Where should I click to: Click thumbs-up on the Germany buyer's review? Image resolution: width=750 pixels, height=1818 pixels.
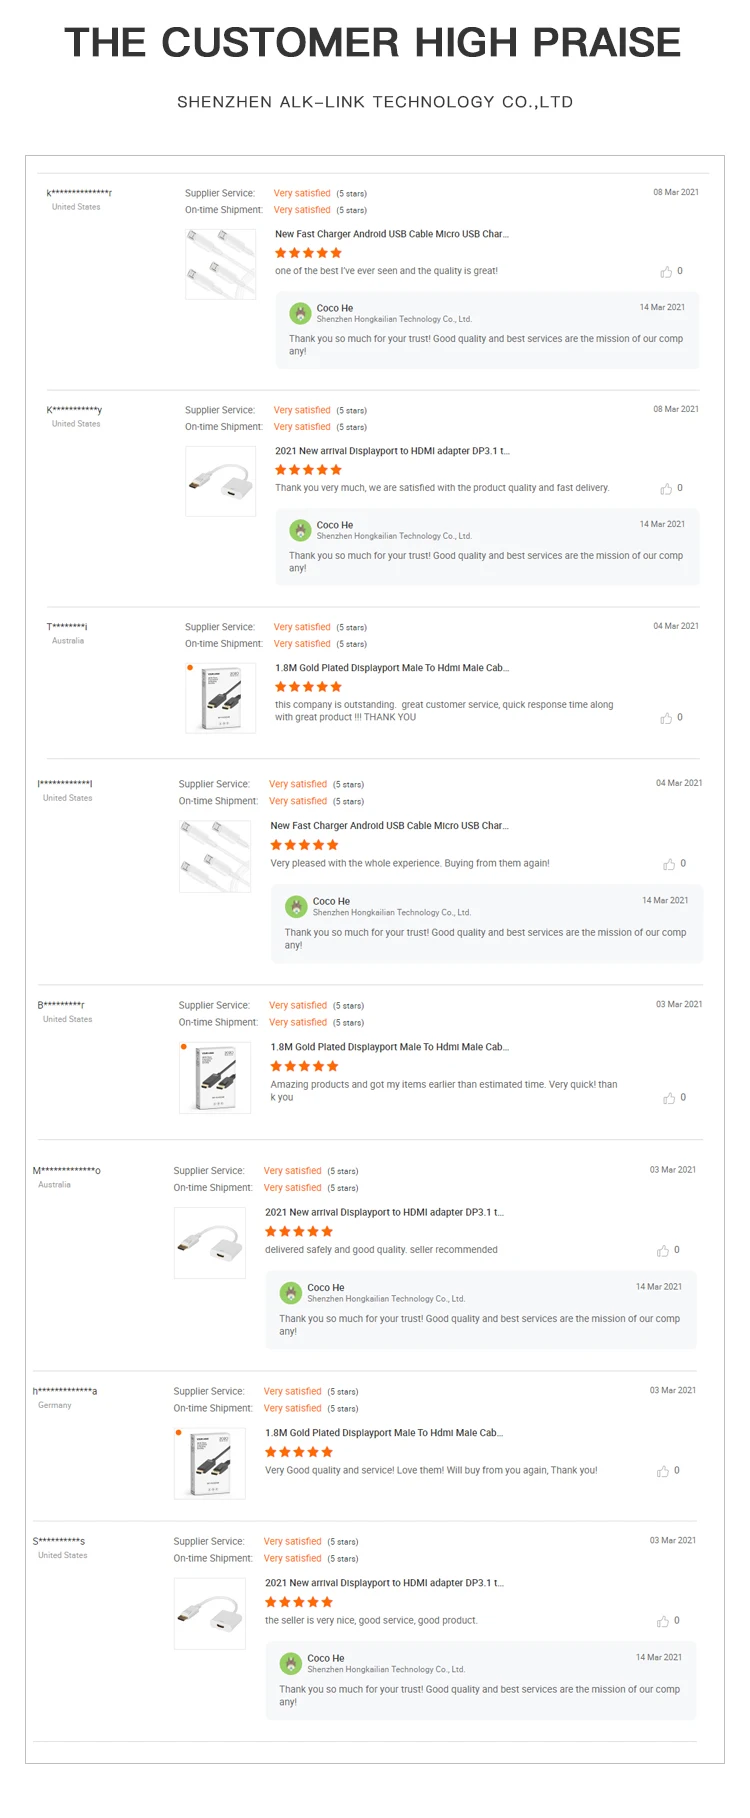(662, 1471)
